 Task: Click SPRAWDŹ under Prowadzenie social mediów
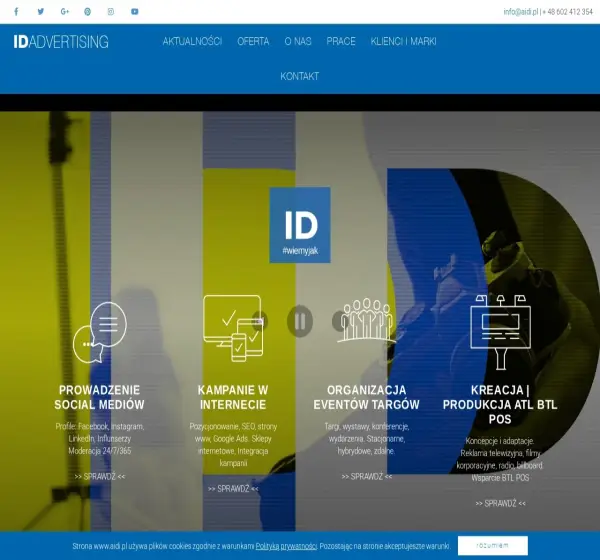99,477
